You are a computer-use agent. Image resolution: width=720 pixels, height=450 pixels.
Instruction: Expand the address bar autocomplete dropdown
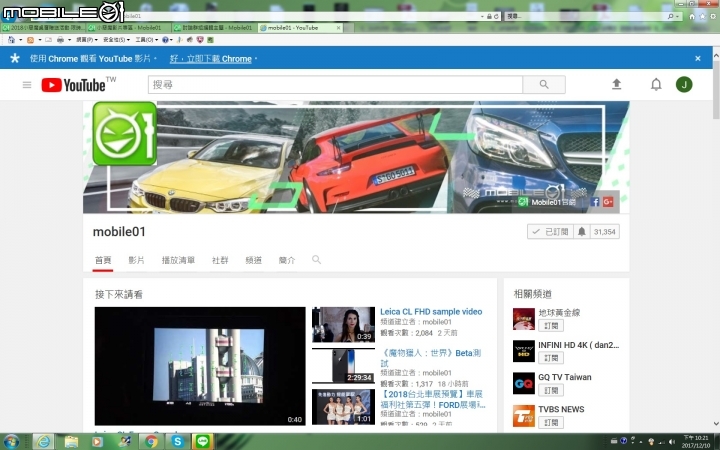(482, 17)
